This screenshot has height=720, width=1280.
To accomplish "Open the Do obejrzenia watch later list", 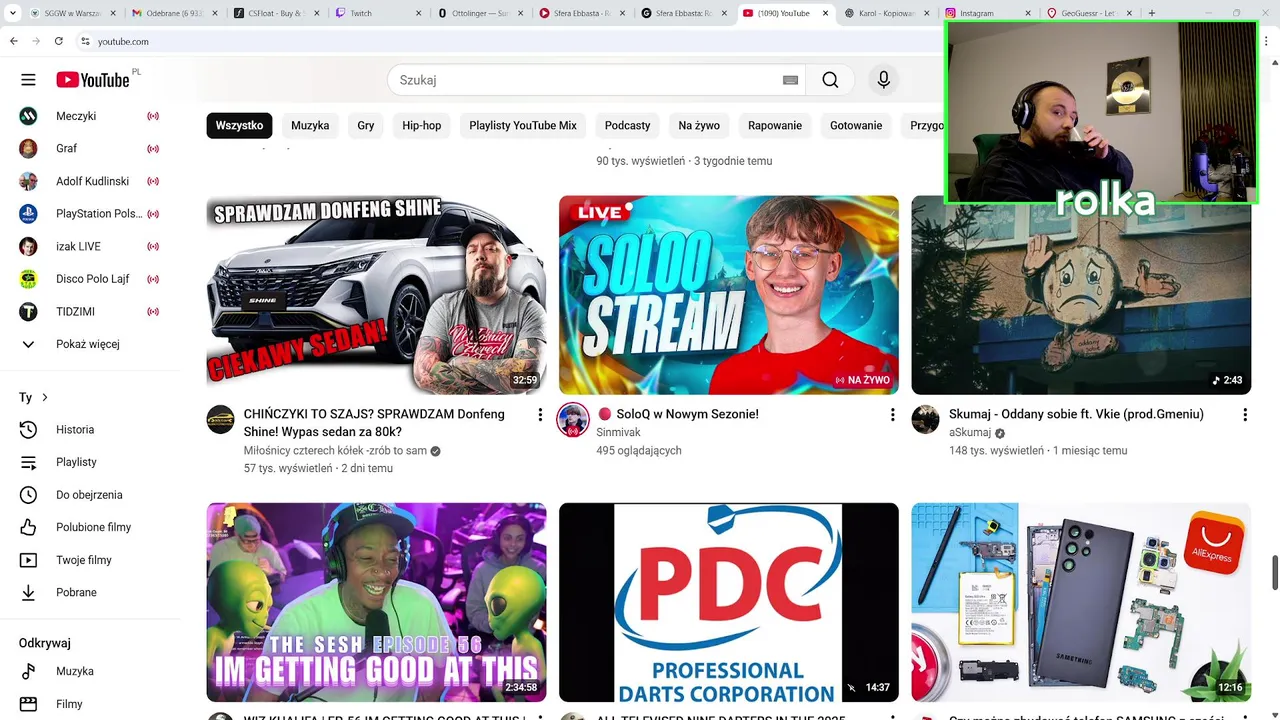I will tap(90, 495).
